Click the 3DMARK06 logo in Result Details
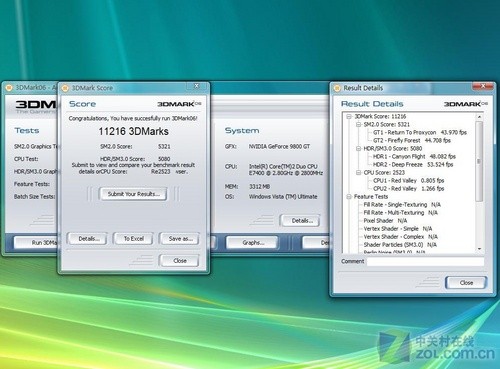Viewport: 500px width, 369px height. coord(465,104)
